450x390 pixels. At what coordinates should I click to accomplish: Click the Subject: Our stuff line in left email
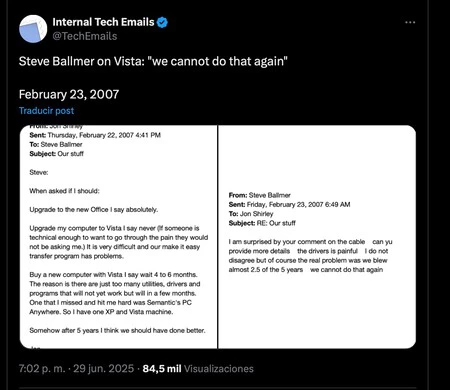57,154
